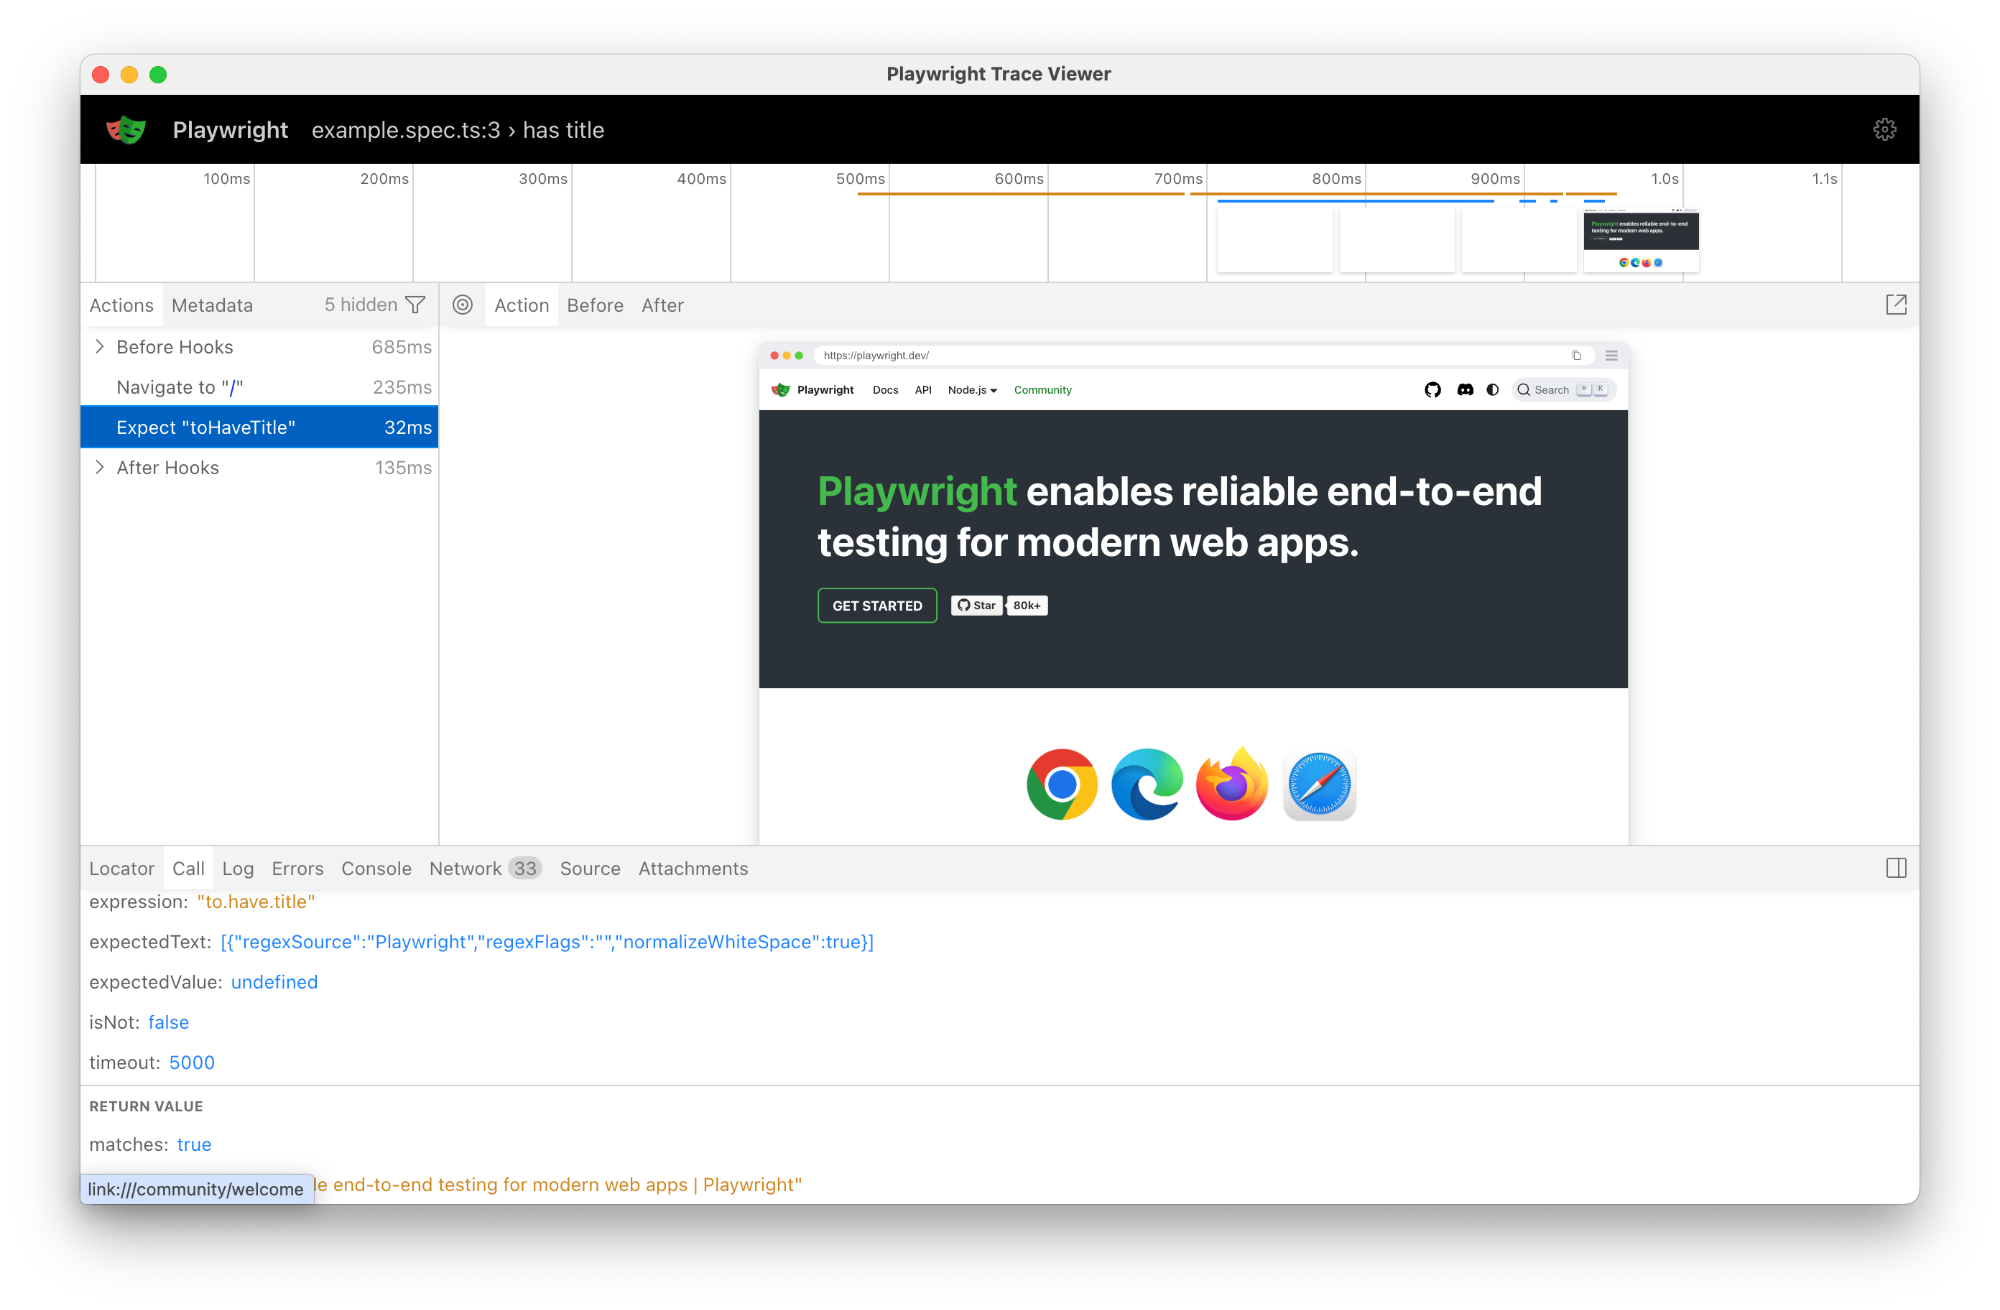Image resolution: width=2000 pixels, height=1310 pixels.
Task: Expand the After Hooks action
Action: point(99,467)
